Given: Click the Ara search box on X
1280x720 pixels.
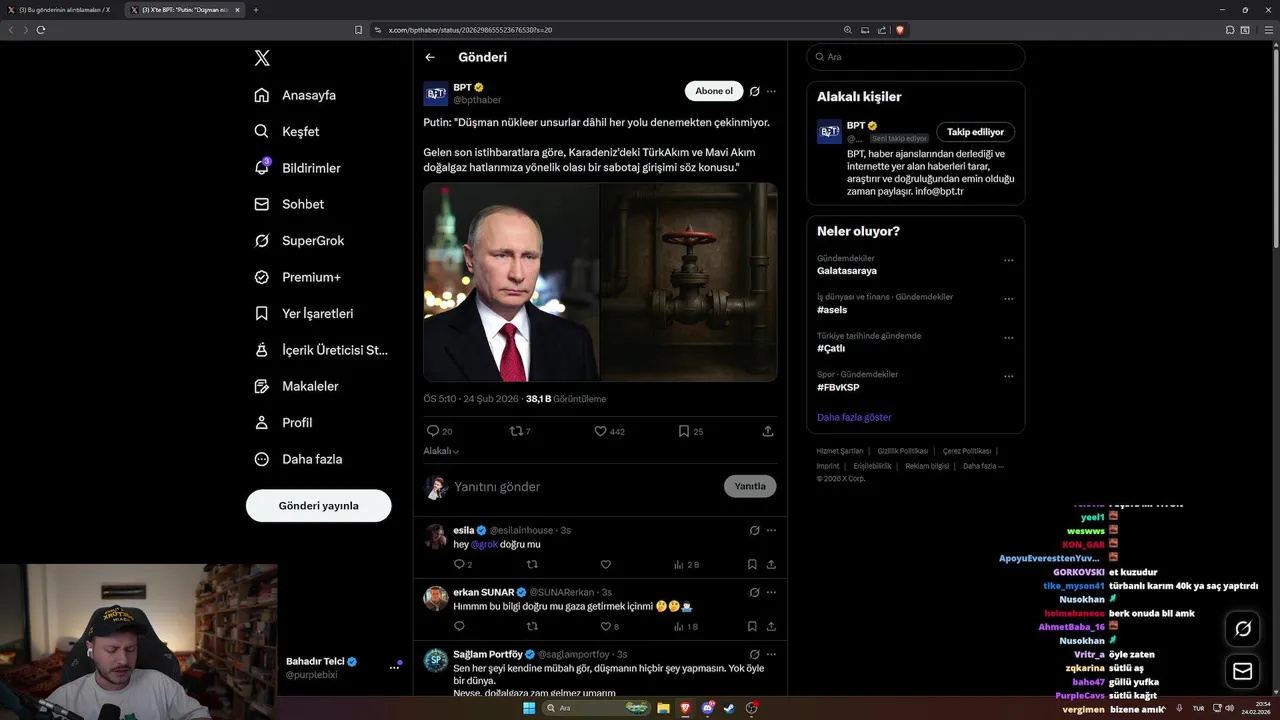Looking at the screenshot, I should click(916, 57).
